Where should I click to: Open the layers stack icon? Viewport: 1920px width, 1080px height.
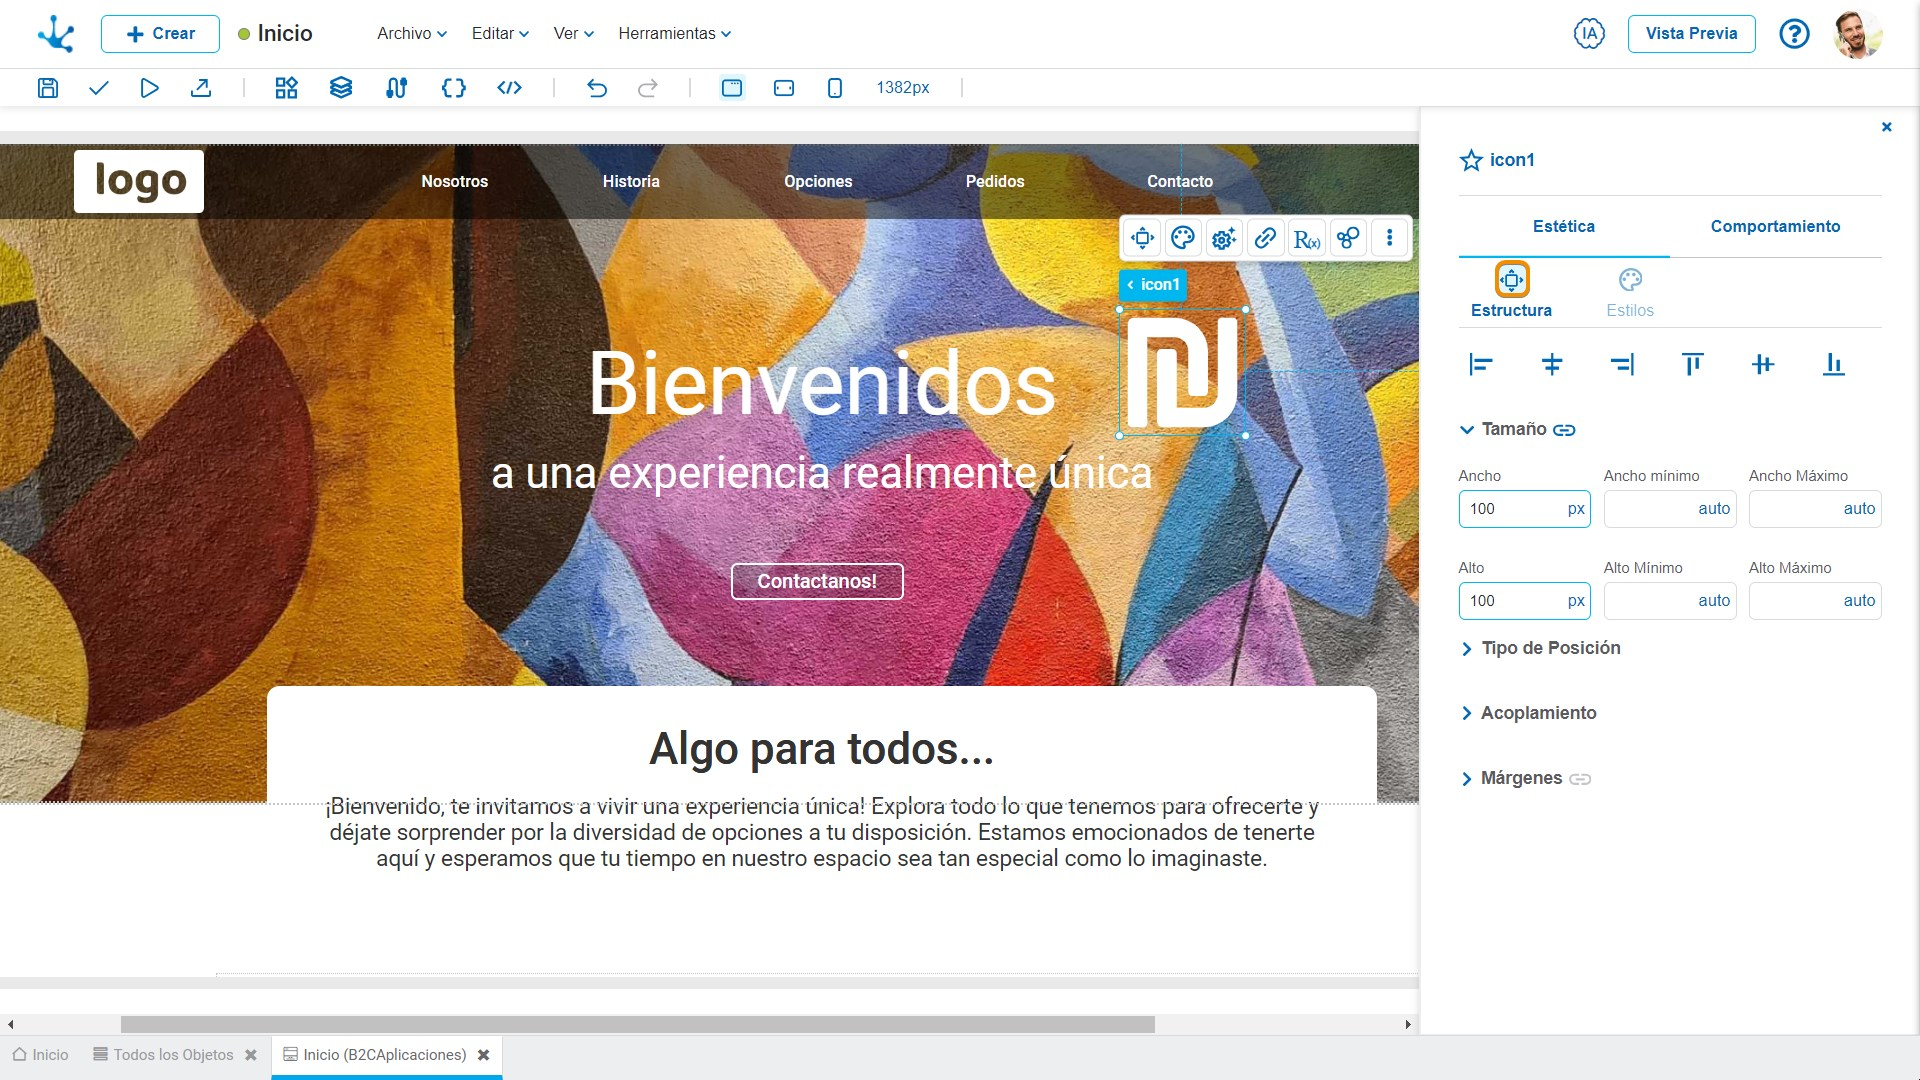(341, 88)
